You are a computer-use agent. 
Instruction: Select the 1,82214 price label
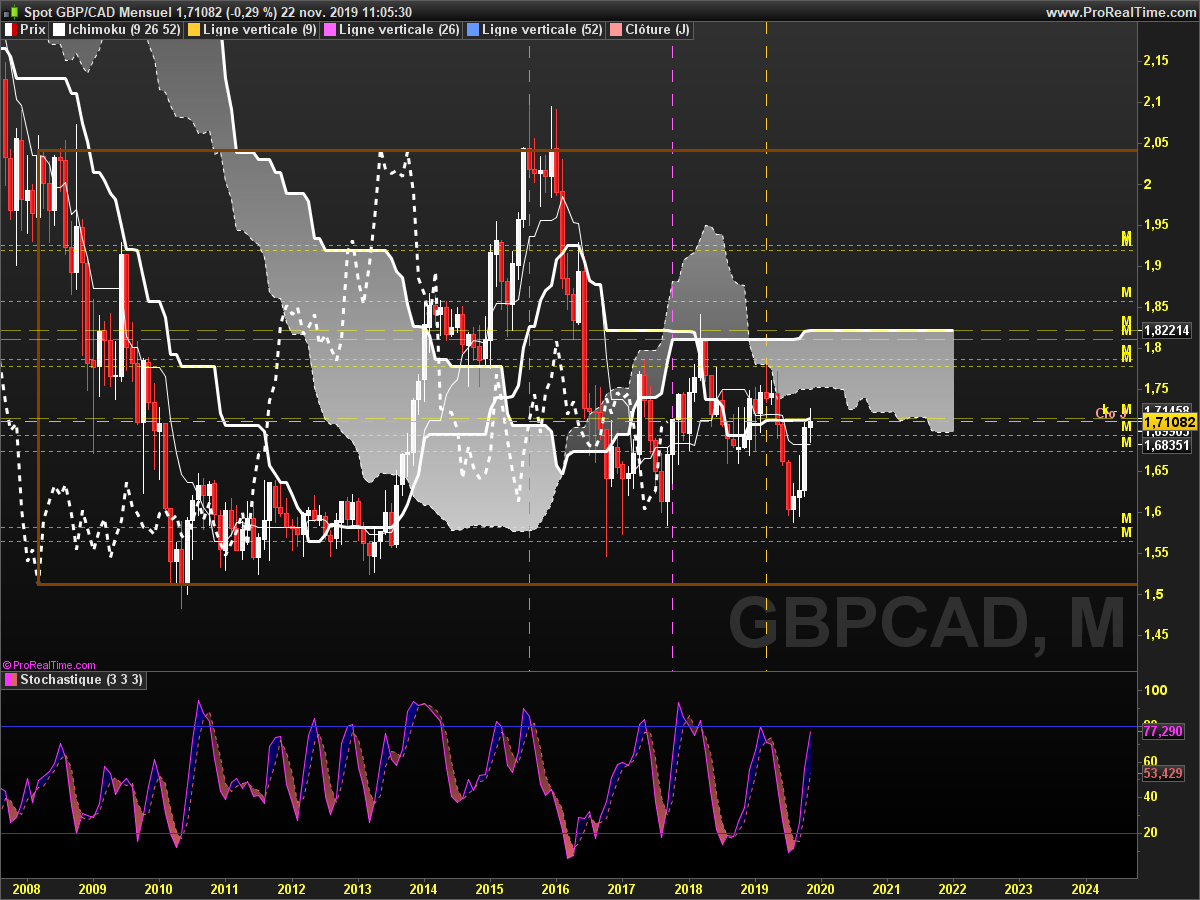1166,330
